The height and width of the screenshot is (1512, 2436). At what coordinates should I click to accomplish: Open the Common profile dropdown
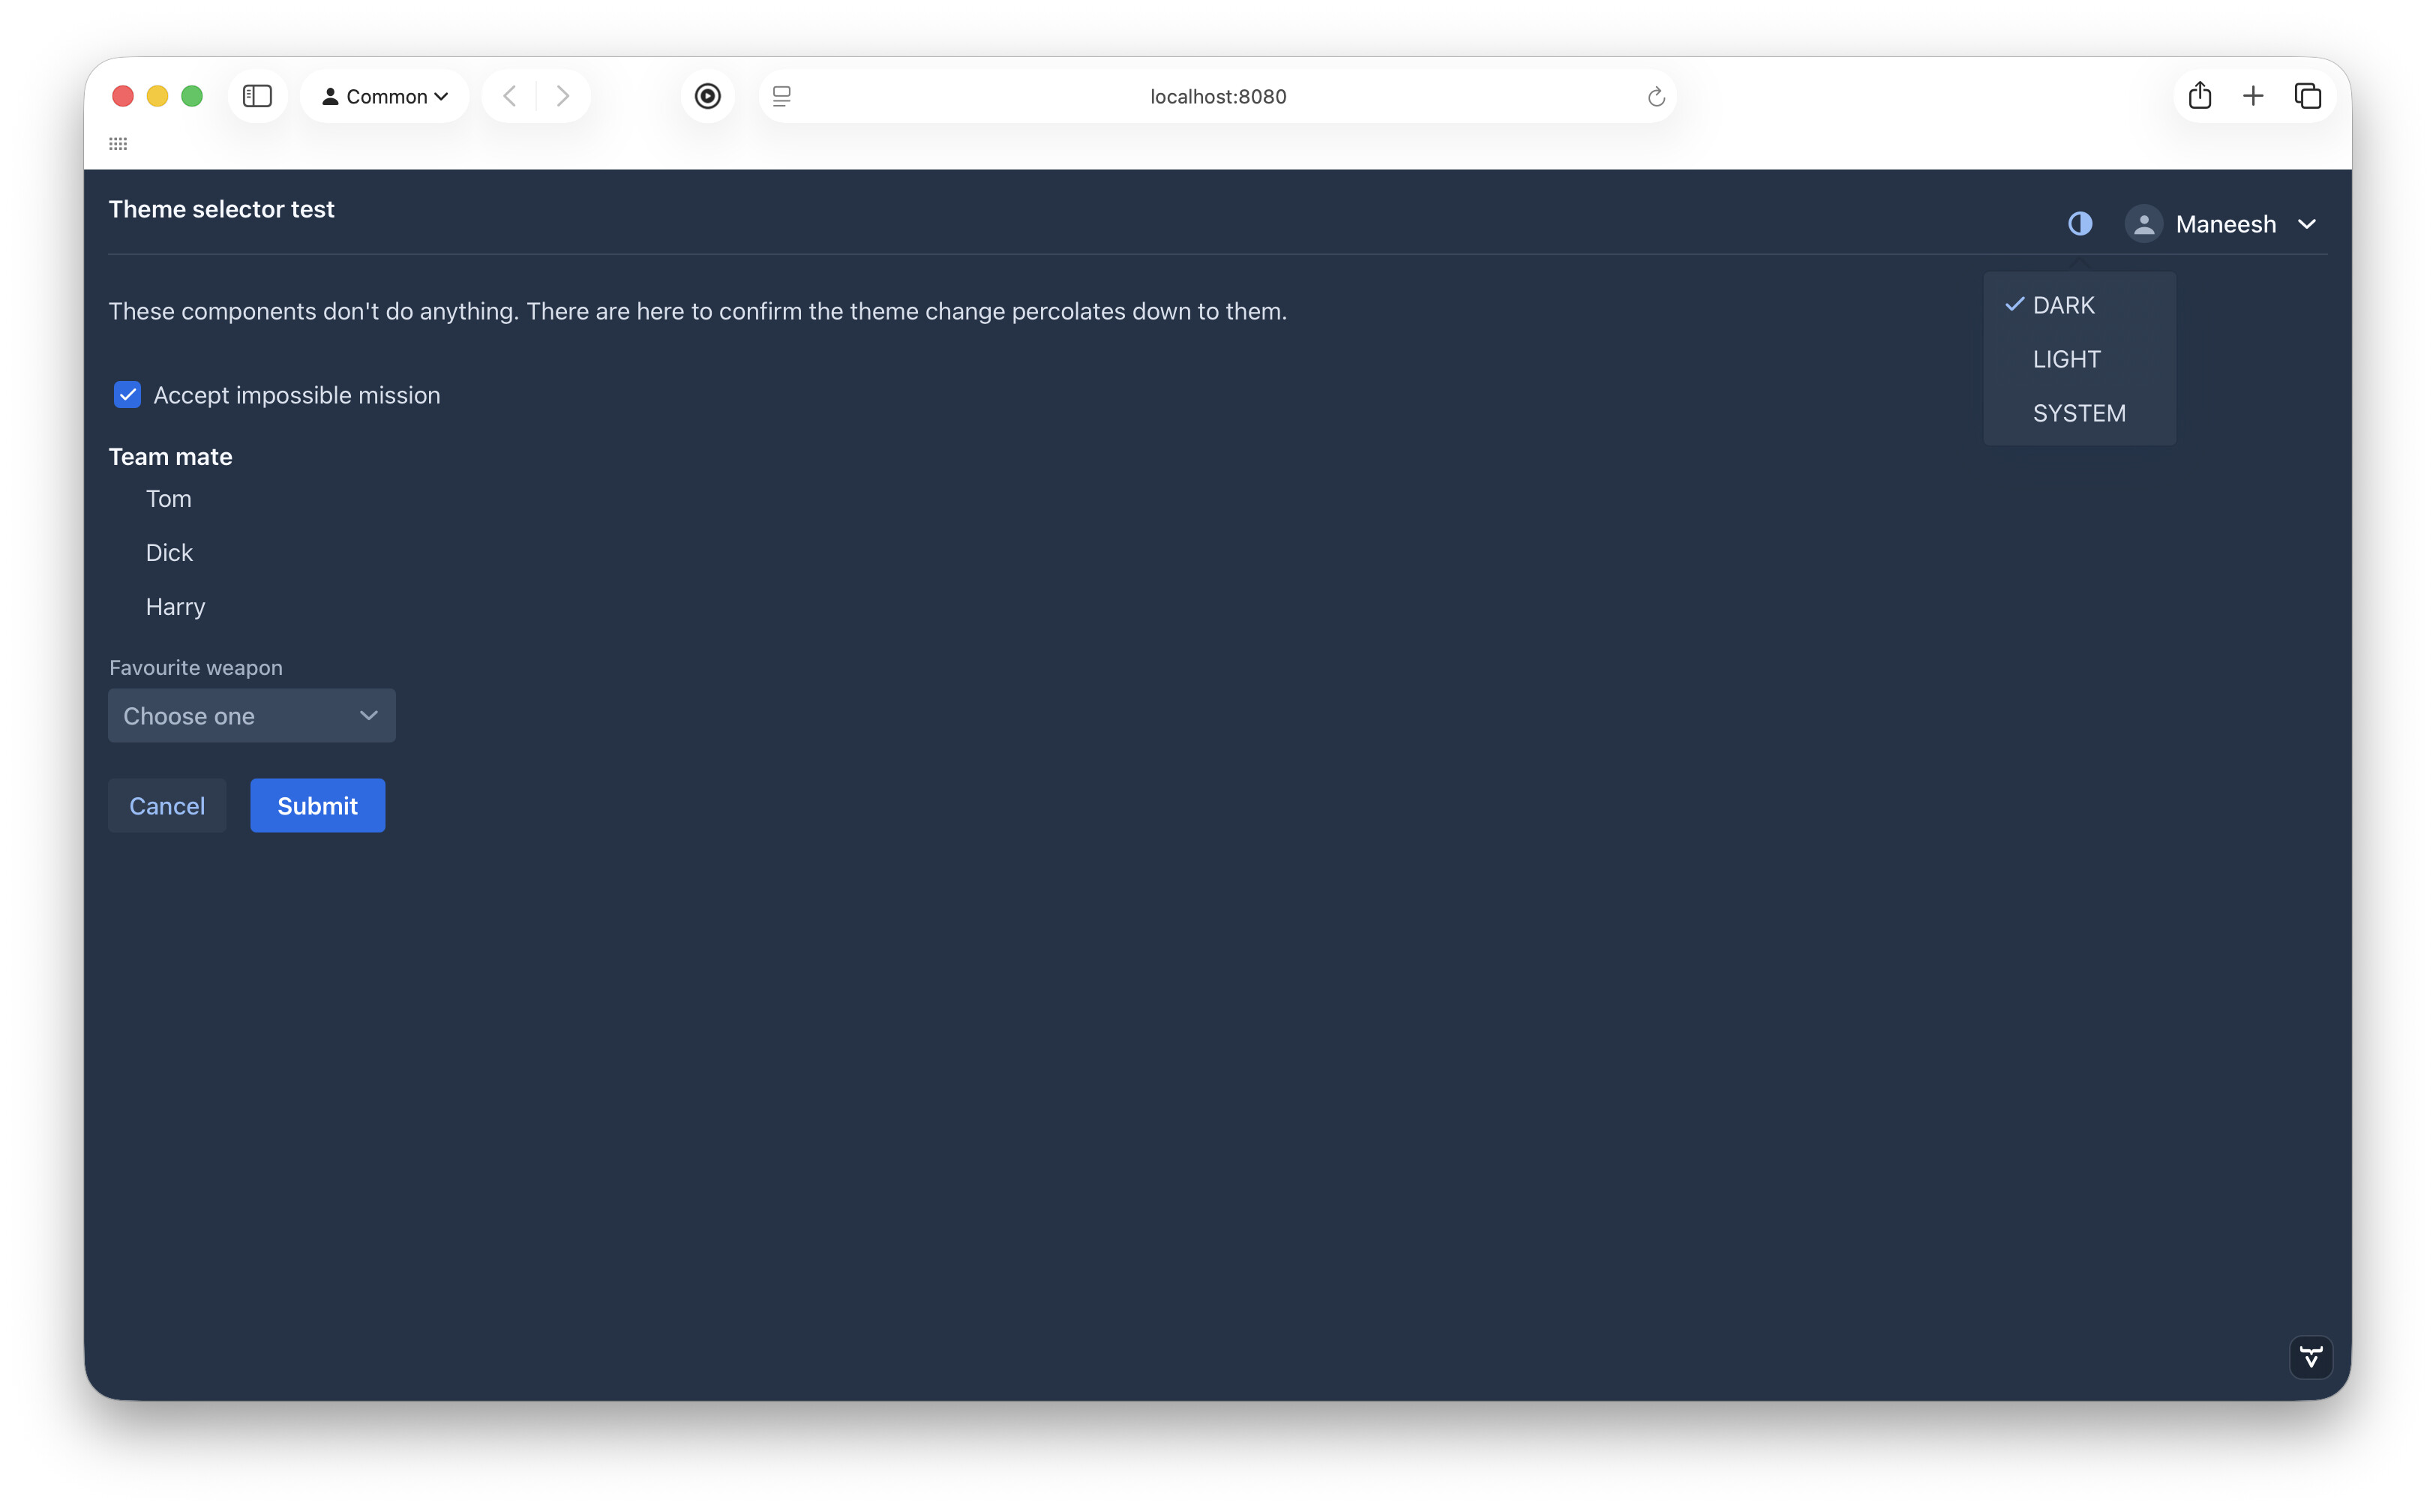click(x=385, y=96)
